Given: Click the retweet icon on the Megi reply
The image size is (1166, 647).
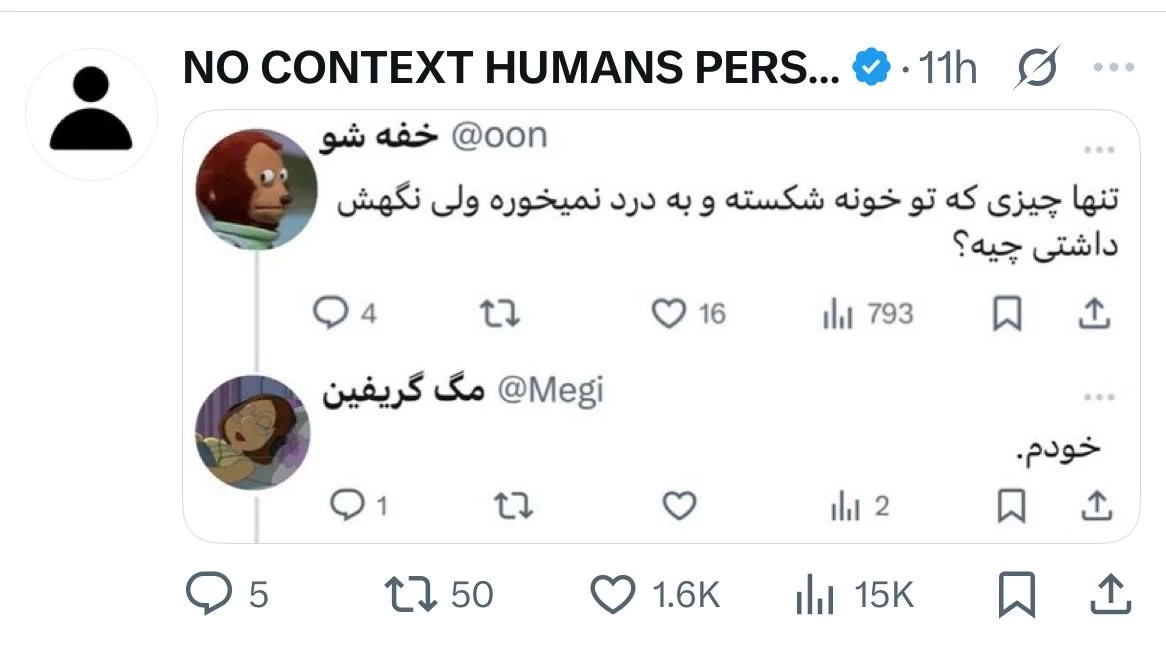Looking at the screenshot, I should (512, 505).
